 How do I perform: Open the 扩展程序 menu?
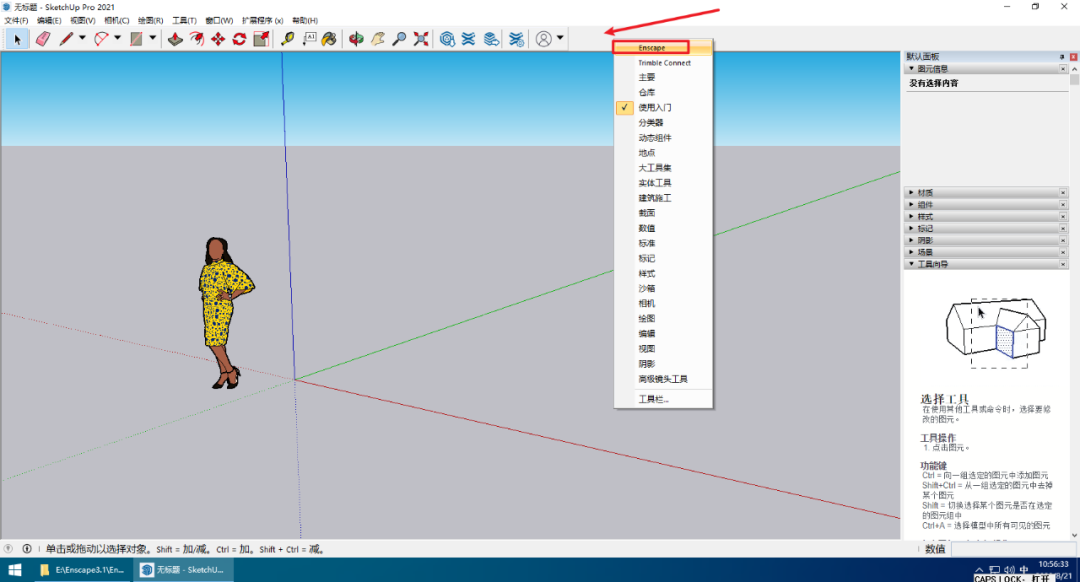262,20
